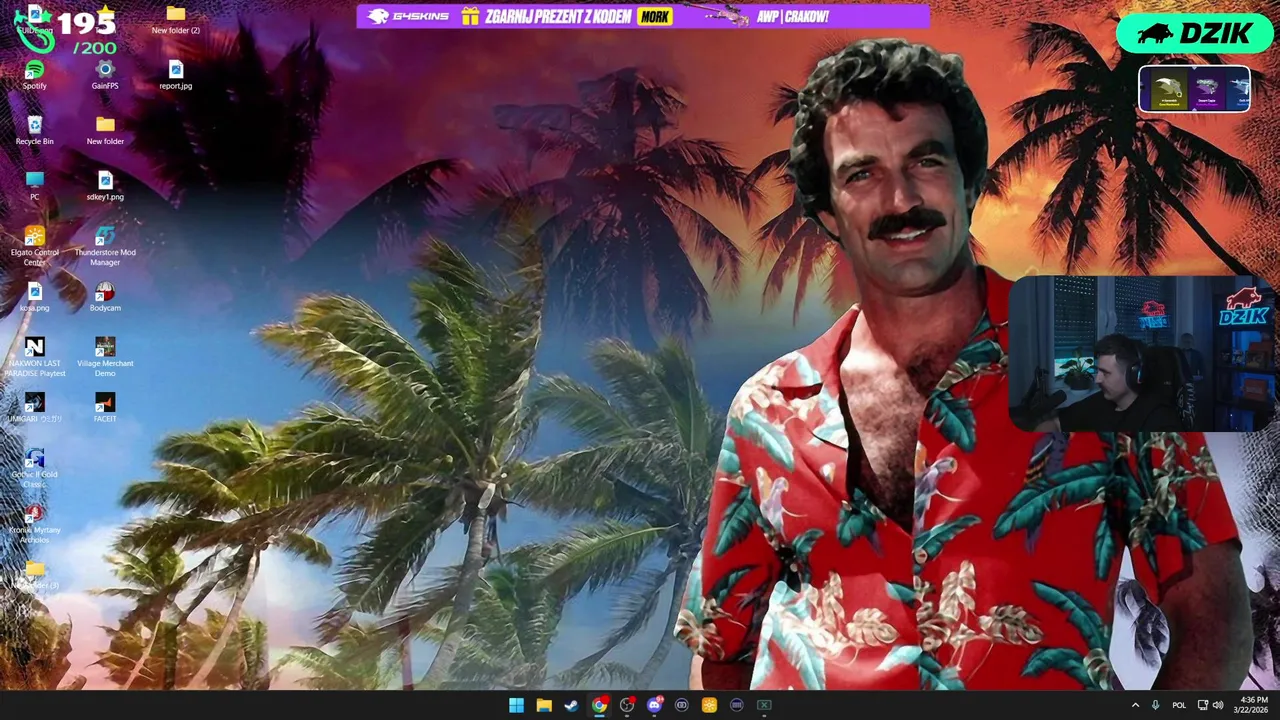Launch the GainFPS desktop shortcut

(105, 75)
